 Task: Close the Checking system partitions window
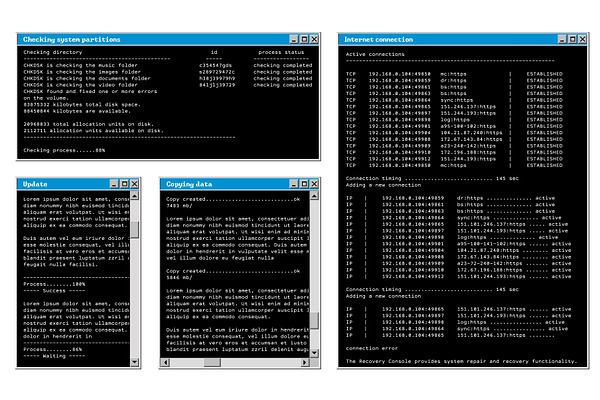pos(314,39)
